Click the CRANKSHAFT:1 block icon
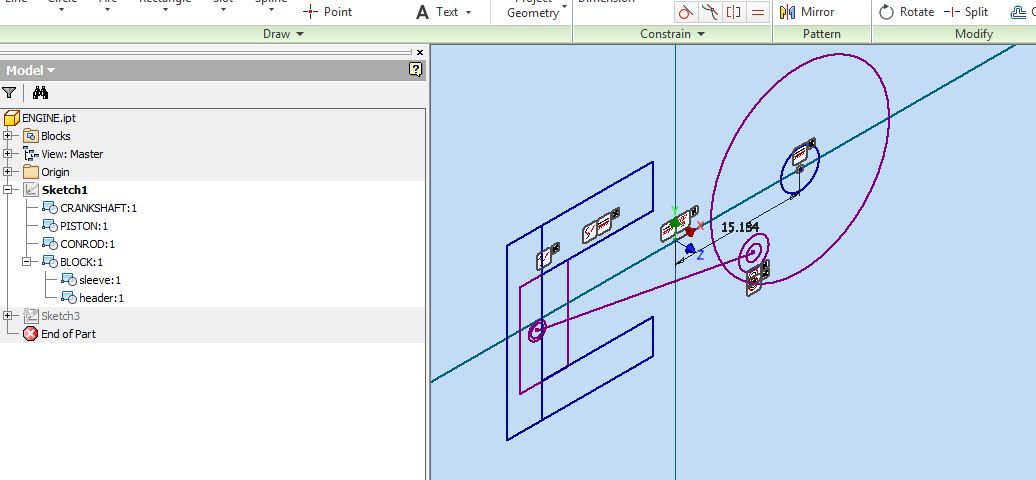 [50, 208]
